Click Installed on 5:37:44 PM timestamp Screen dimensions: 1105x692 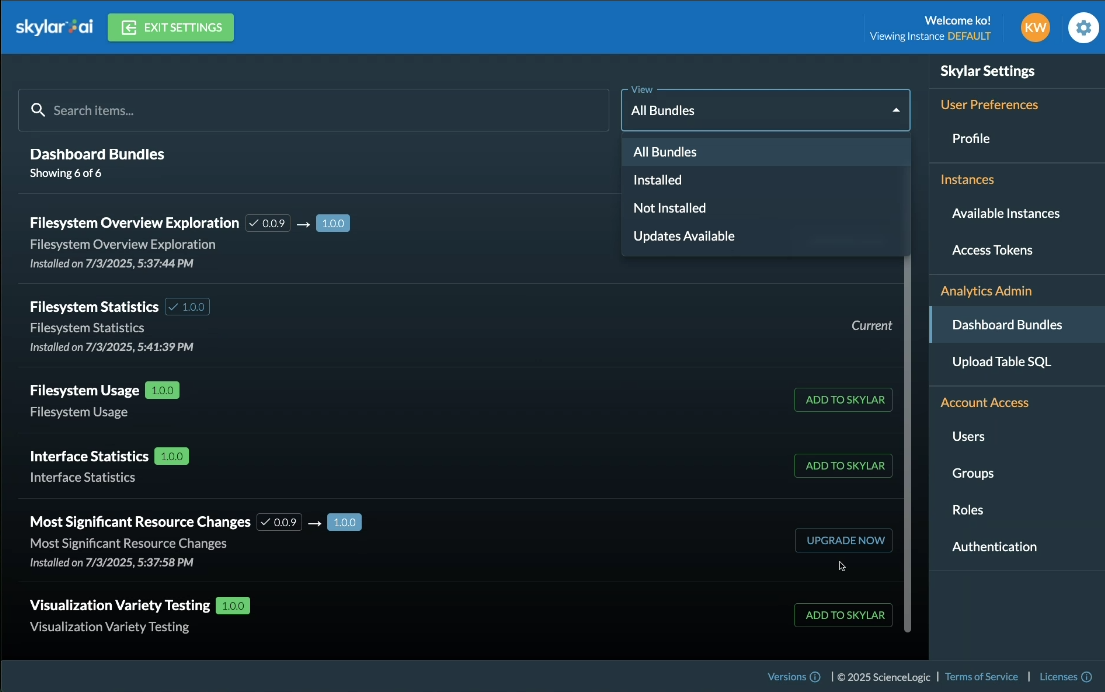tap(111, 264)
